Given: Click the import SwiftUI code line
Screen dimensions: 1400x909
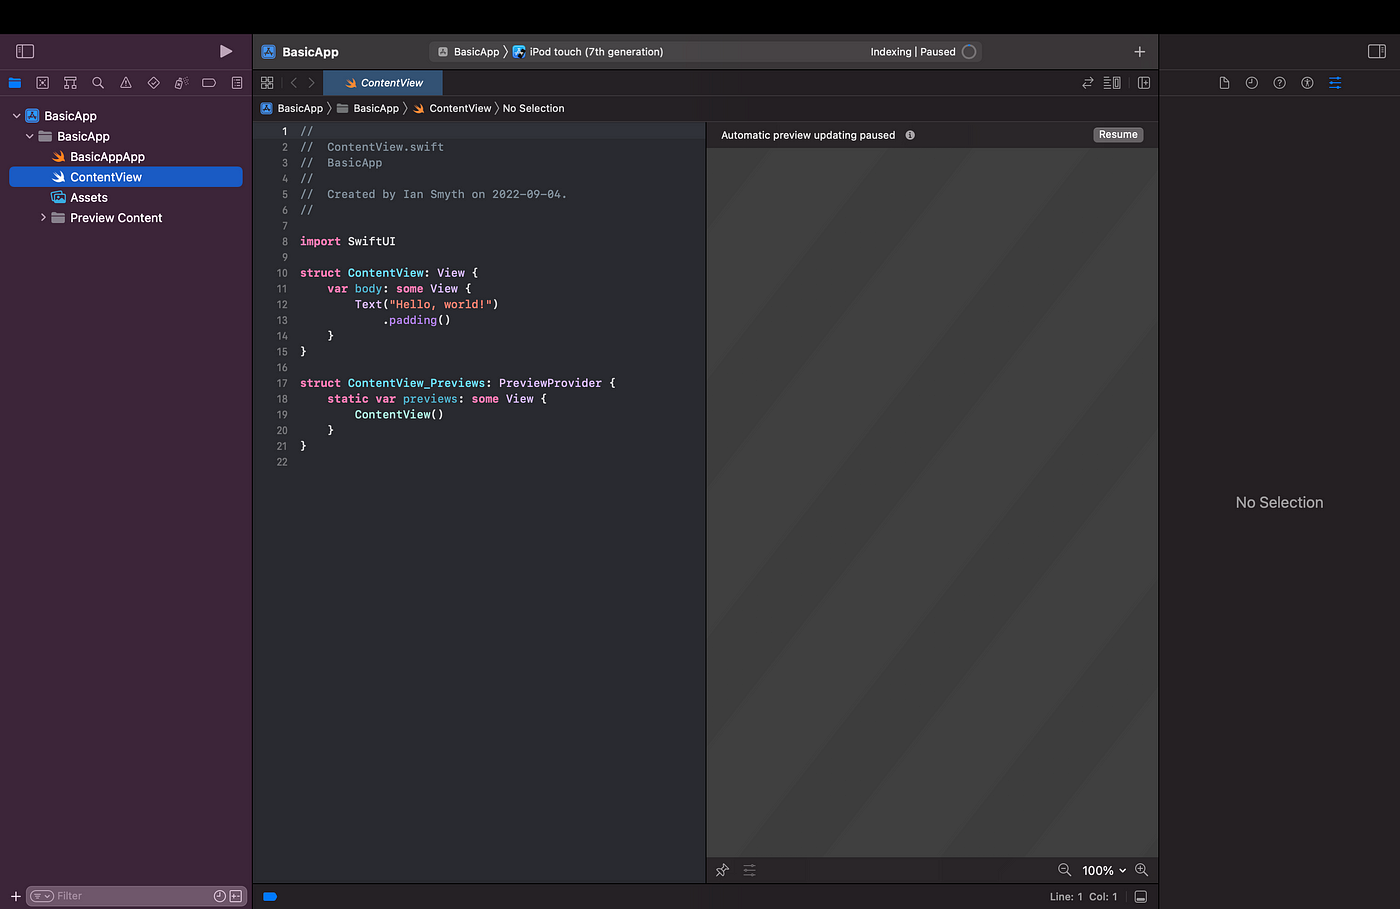Looking at the screenshot, I should pyautogui.click(x=348, y=241).
